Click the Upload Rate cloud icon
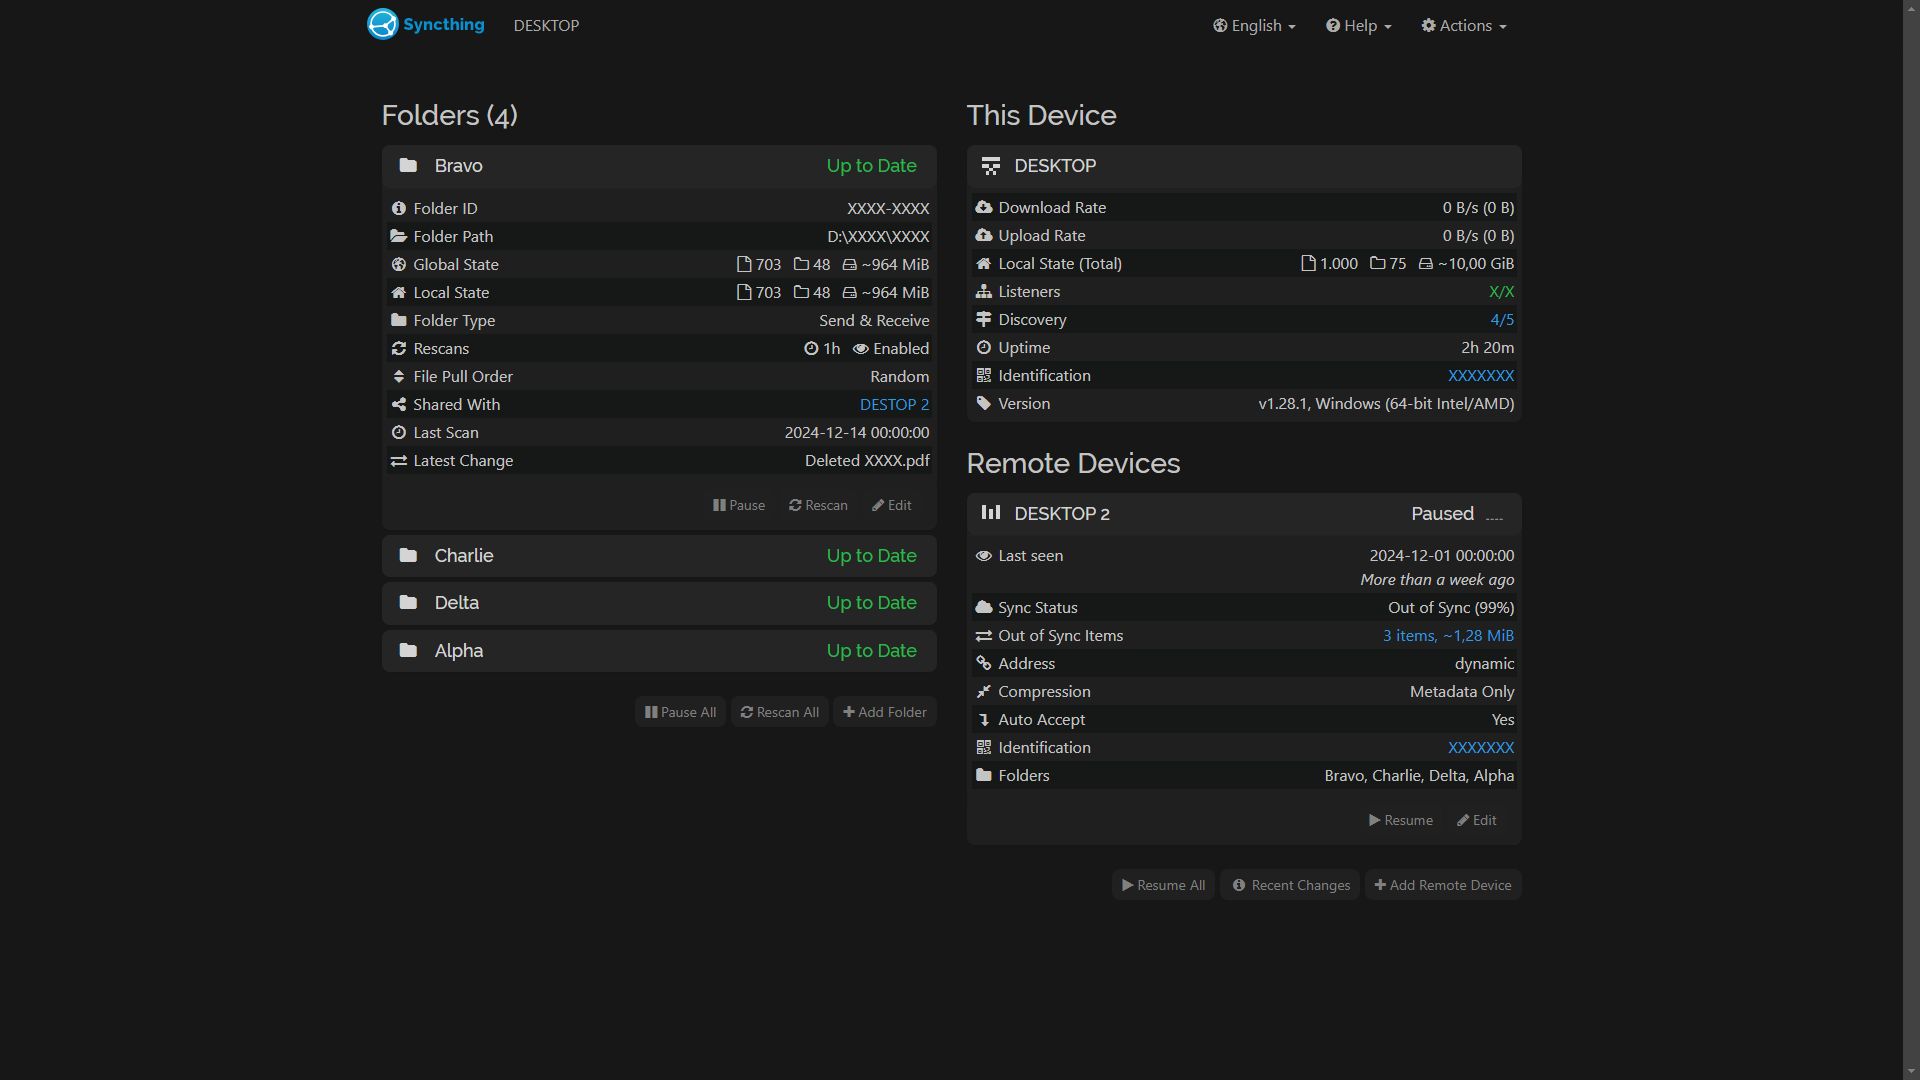The height and width of the screenshot is (1080, 1920). (984, 235)
